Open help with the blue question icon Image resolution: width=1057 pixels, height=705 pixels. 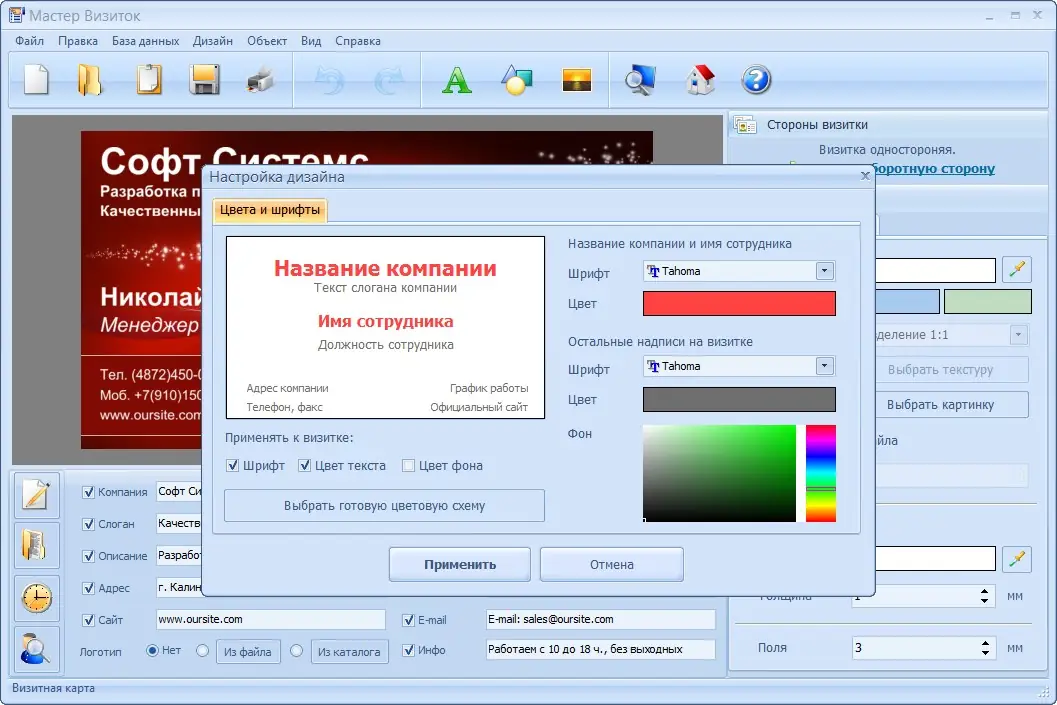click(756, 80)
